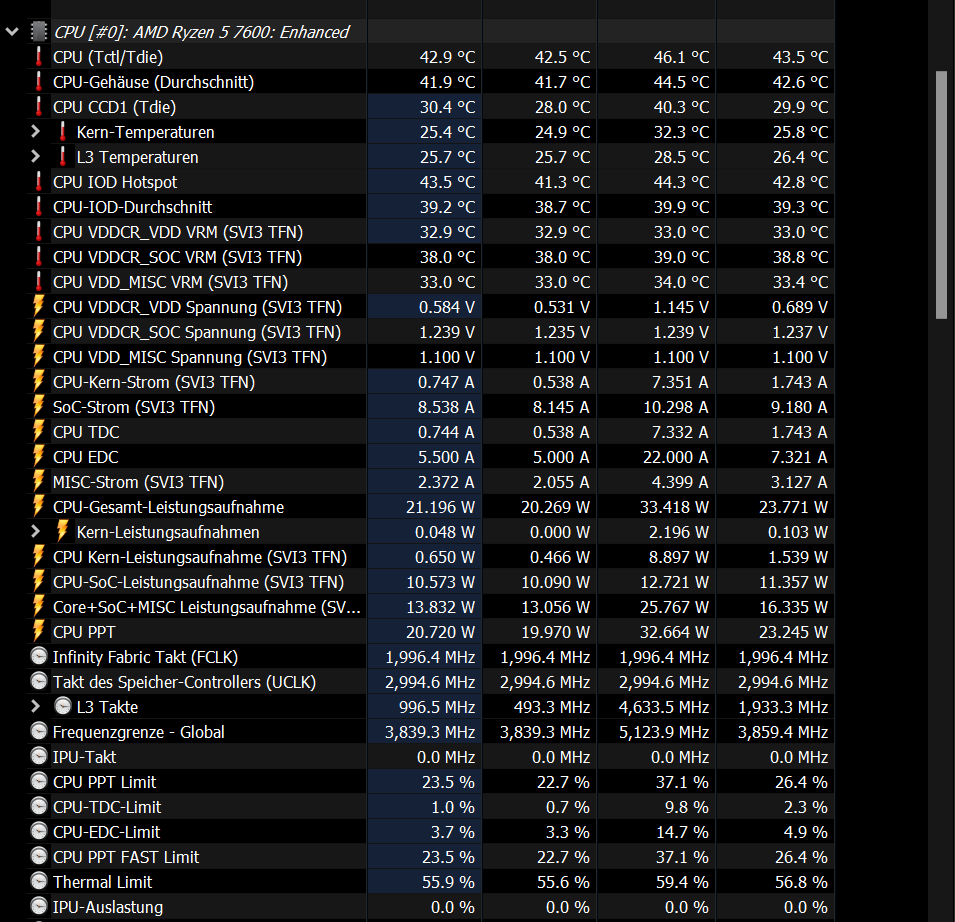955x922 pixels.
Task: Click lightning icon of CPU TDC
Action: (x=38, y=431)
